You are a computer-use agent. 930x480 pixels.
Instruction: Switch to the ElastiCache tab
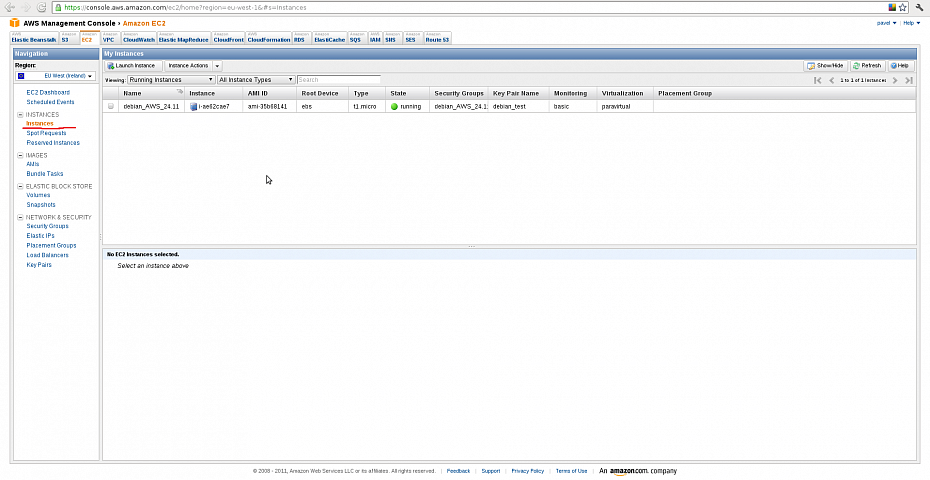click(329, 38)
